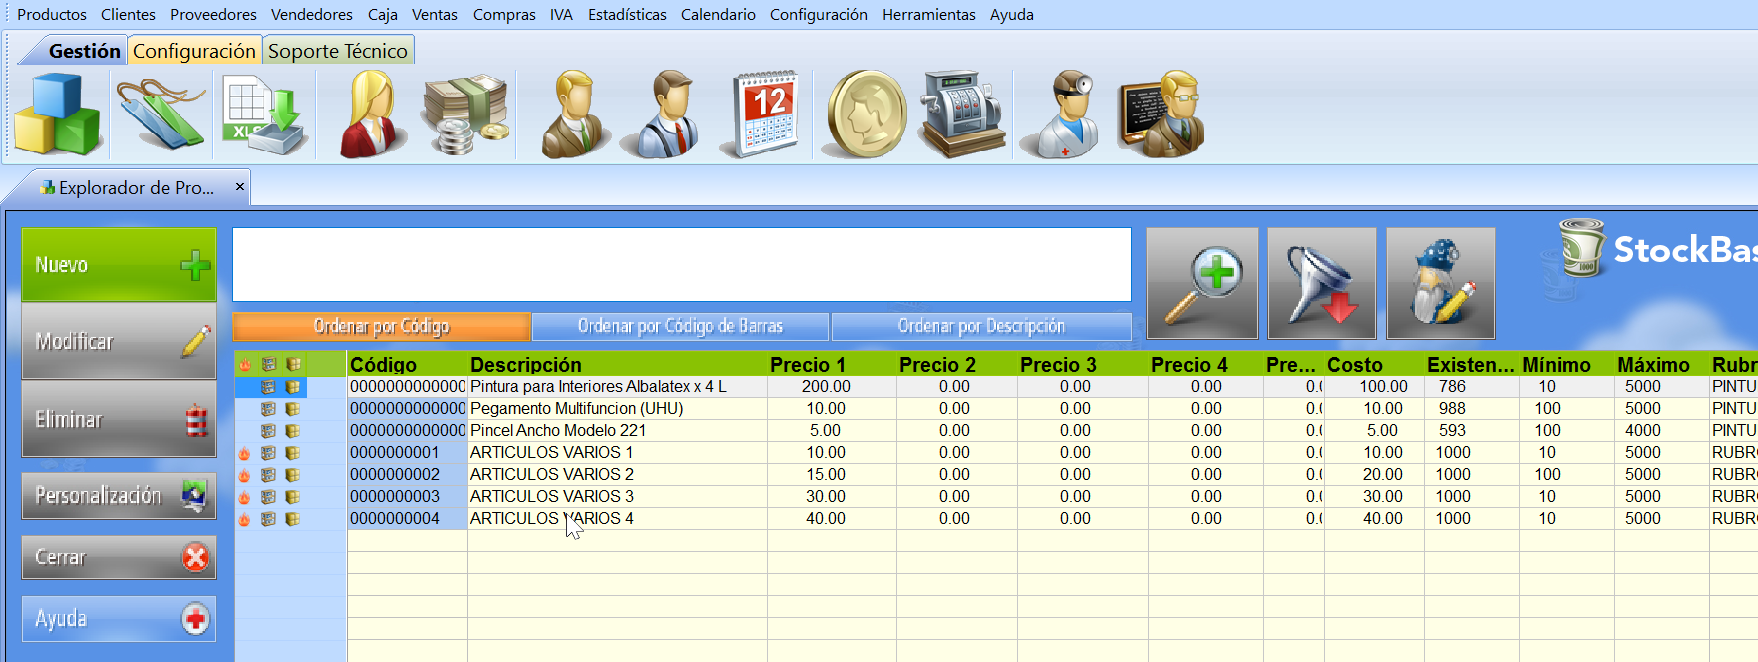Open the cash register toolbar icon
Image resolution: width=1758 pixels, height=662 pixels.
coord(962,115)
